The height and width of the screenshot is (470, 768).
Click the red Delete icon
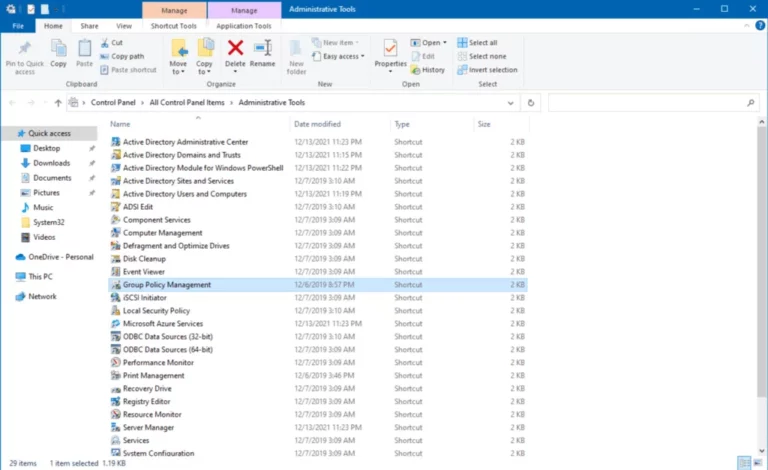point(235,47)
